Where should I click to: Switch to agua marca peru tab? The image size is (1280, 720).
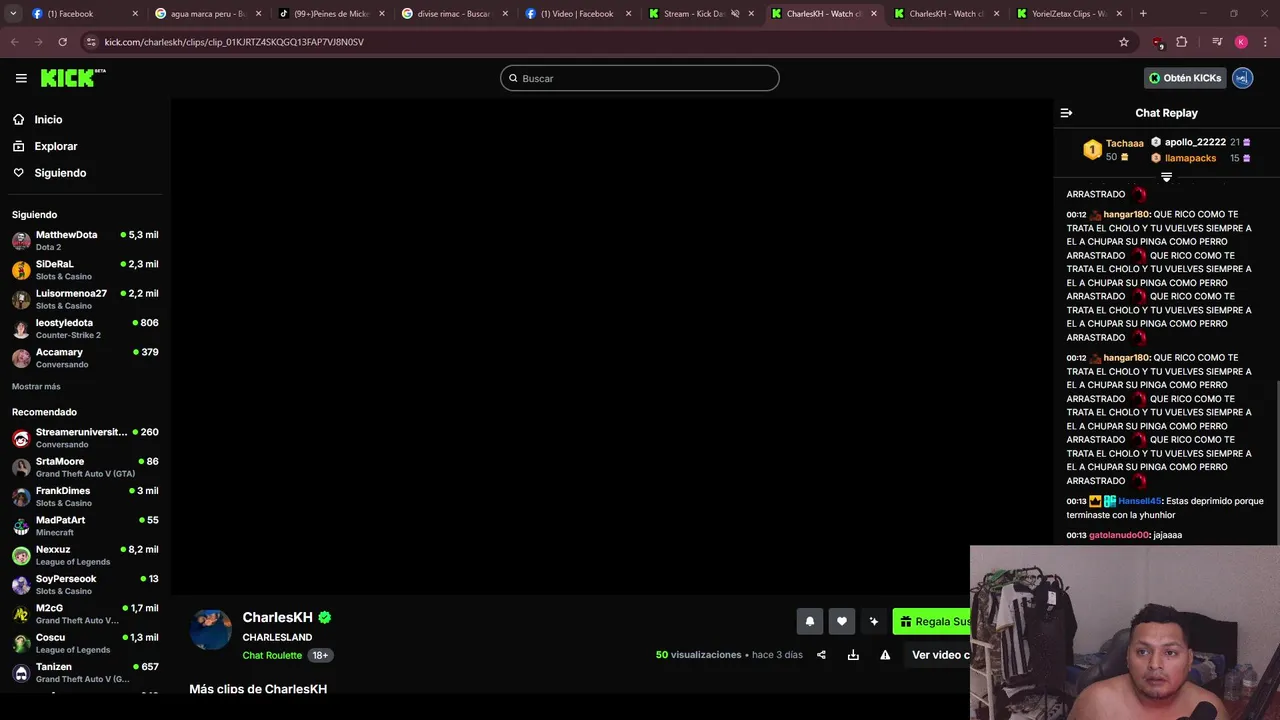[x=207, y=14]
